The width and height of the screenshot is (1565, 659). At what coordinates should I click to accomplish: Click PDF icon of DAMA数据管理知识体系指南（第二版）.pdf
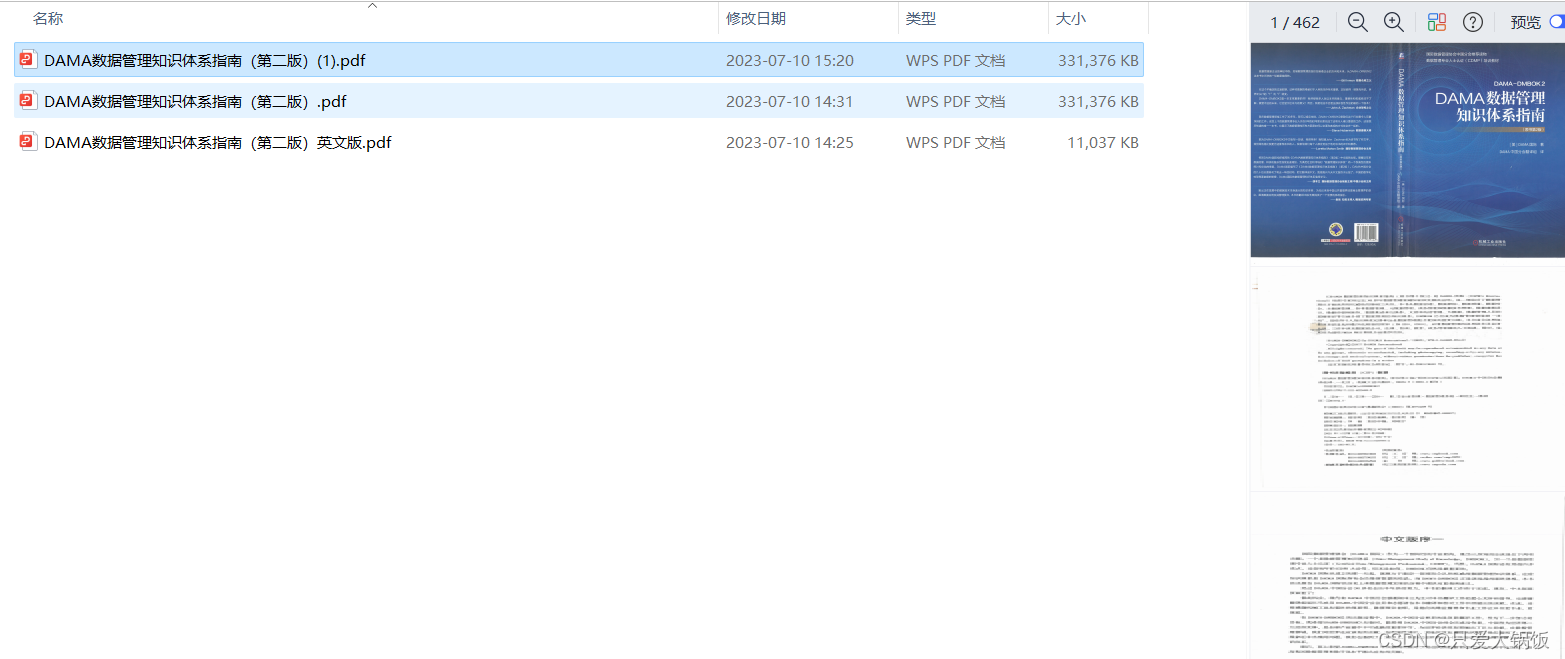[x=28, y=101]
